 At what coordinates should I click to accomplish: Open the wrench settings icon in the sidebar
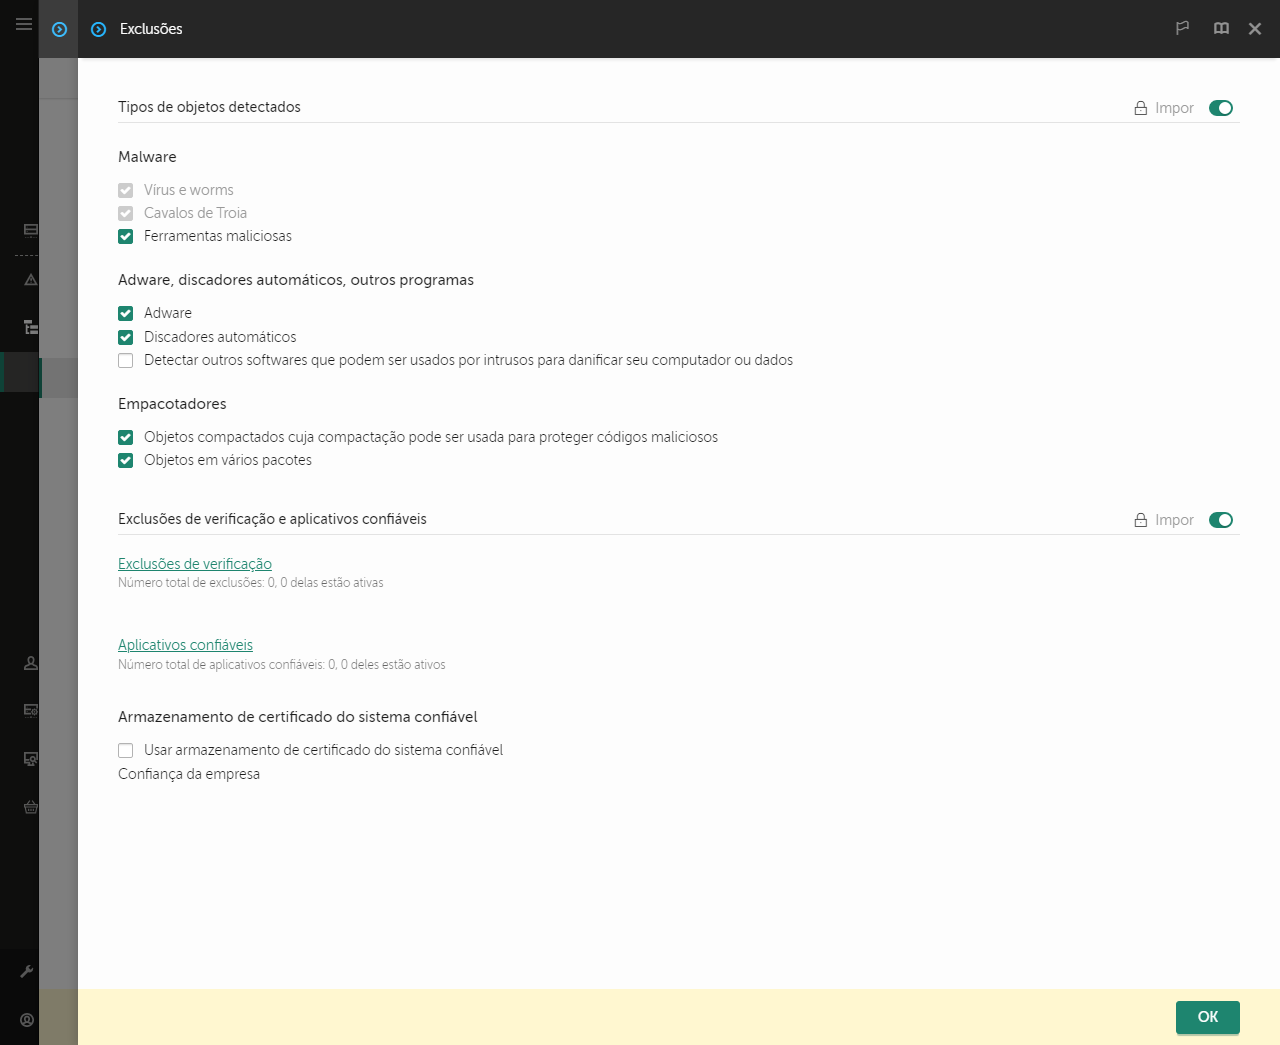(30, 970)
